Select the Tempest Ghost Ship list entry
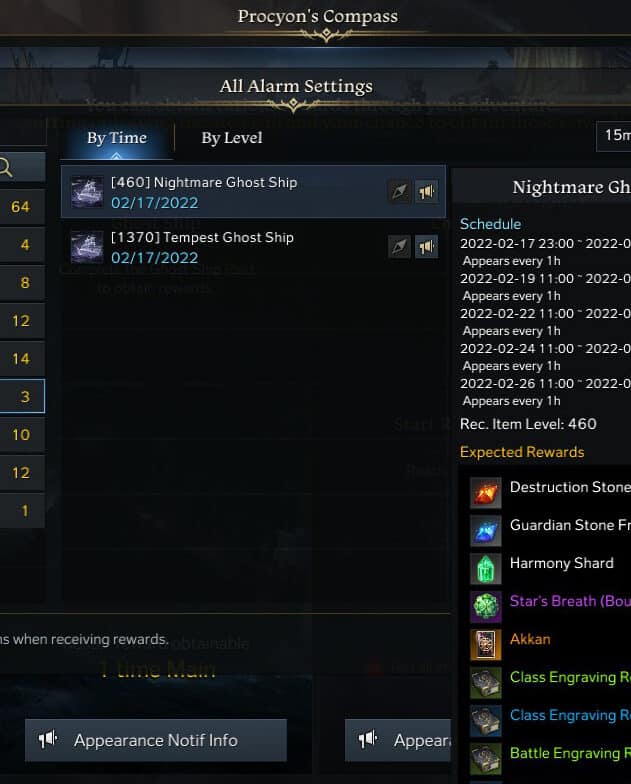 tap(253, 247)
